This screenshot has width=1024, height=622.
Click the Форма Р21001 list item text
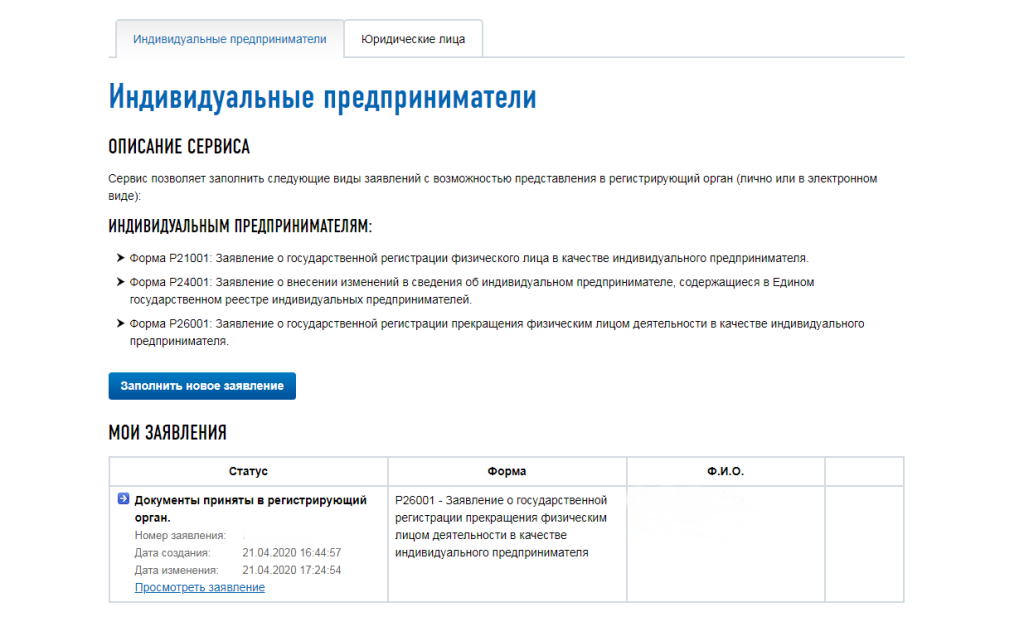468,257
